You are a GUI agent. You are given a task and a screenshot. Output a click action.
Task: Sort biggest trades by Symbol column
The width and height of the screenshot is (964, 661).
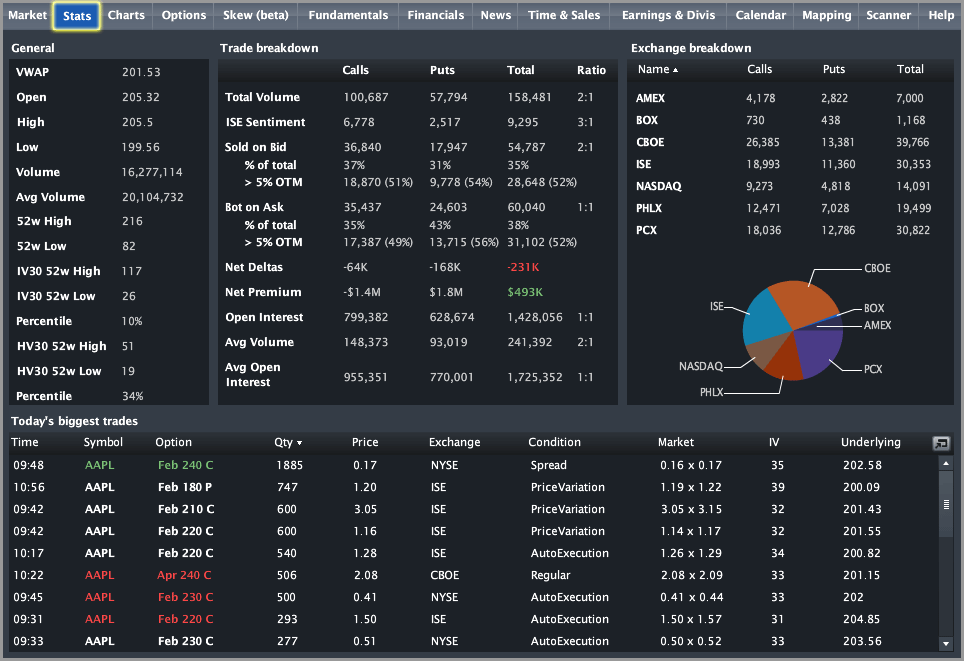pyautogui.click(x=103, y=442)
